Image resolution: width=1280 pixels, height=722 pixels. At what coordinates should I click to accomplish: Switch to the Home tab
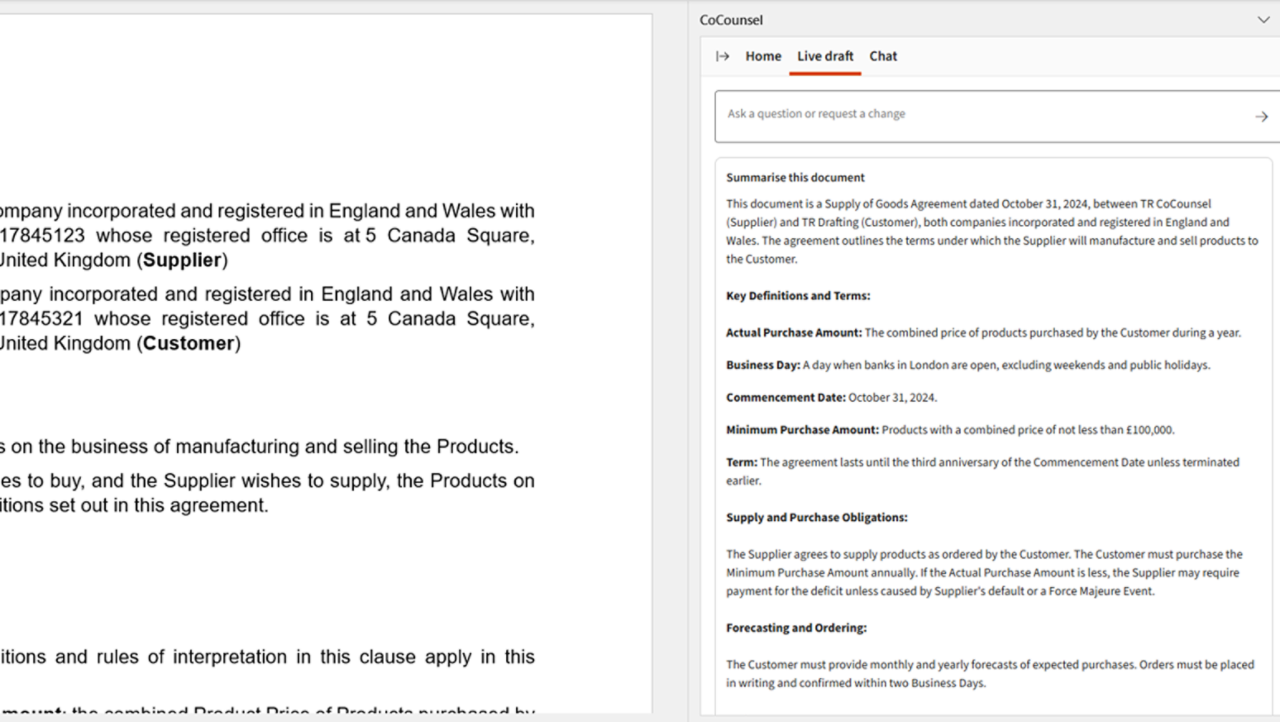[763, 56]
